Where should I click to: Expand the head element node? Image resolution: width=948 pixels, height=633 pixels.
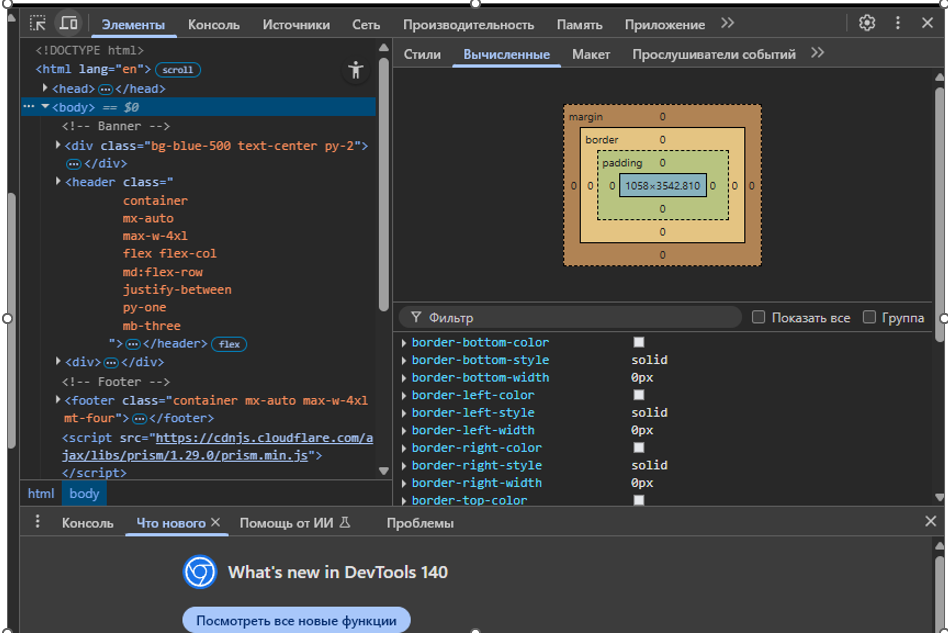point(46,89)
